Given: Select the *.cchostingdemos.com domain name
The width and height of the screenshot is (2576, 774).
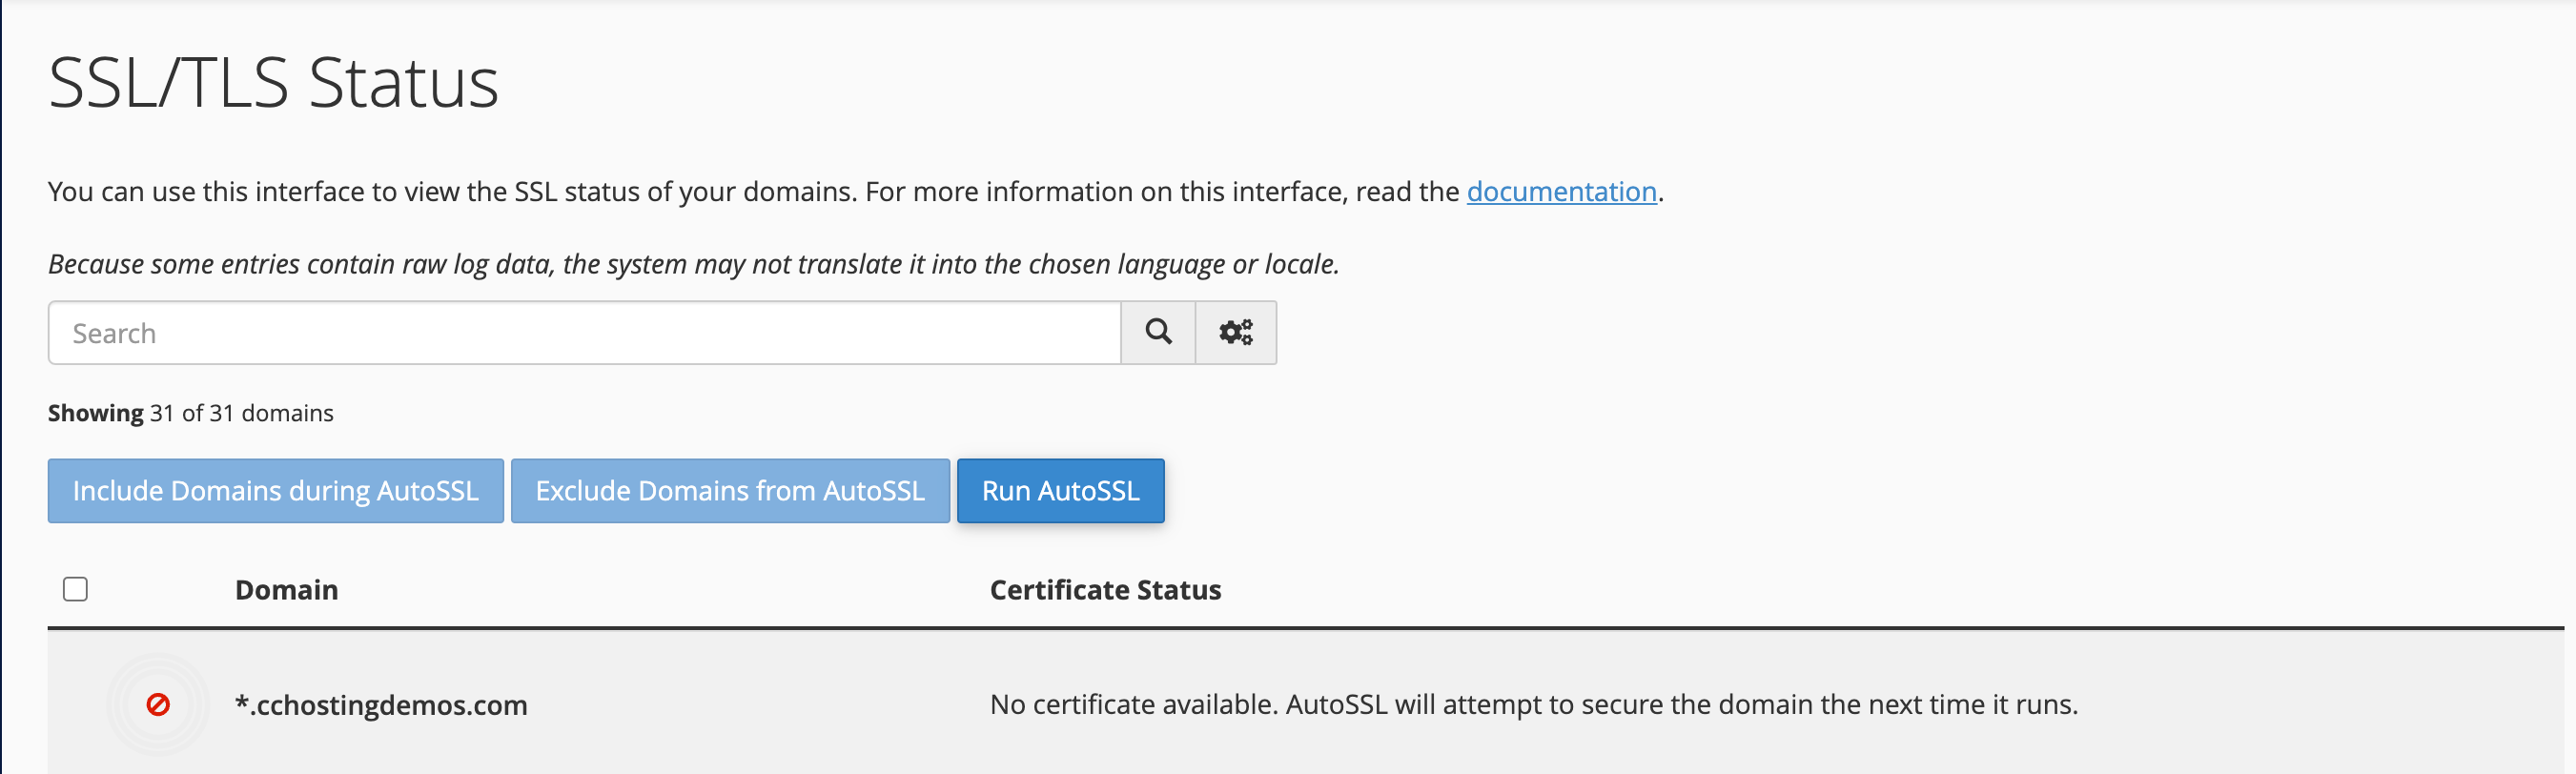Looking at the screenshot, I should [381, 705].
